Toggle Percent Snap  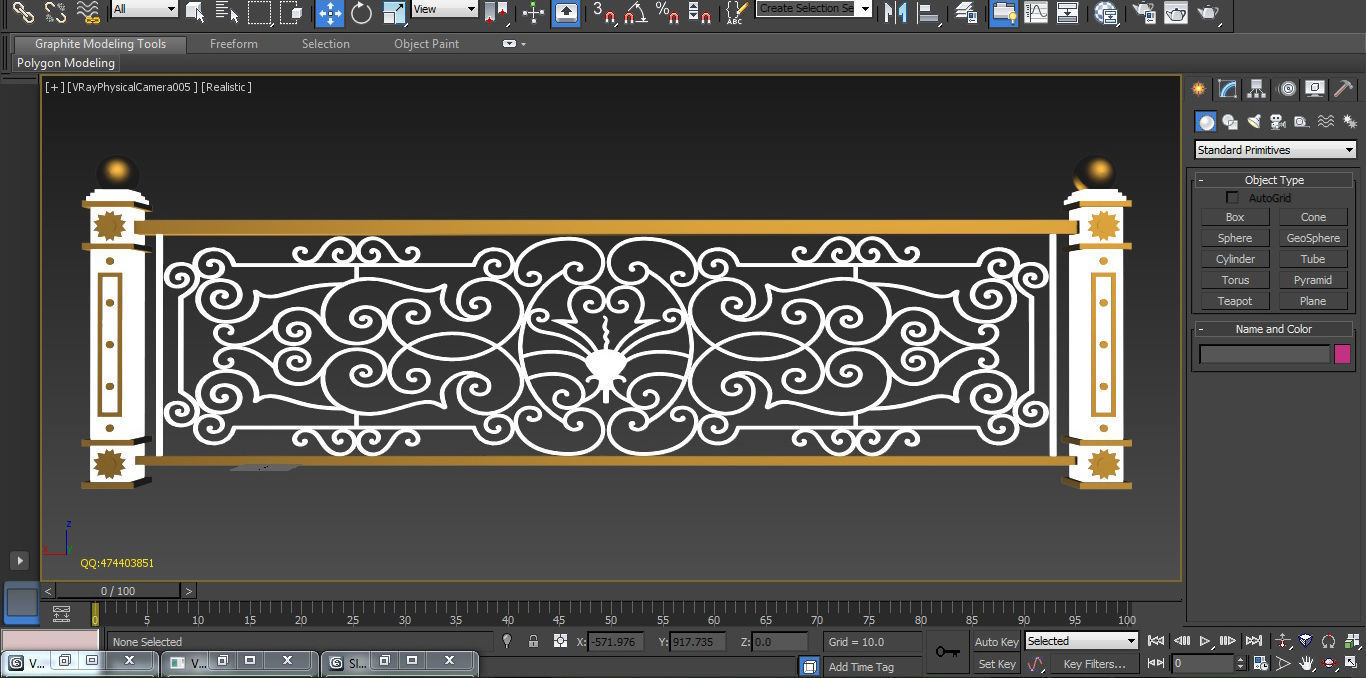[x=667, y=12]
